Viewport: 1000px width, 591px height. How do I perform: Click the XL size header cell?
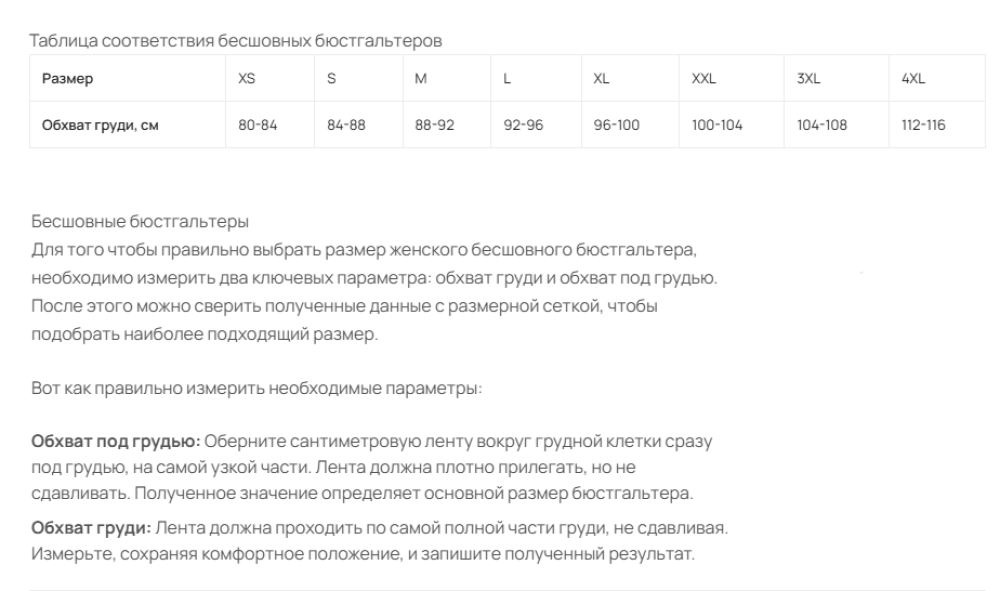(x=630, y=78)
